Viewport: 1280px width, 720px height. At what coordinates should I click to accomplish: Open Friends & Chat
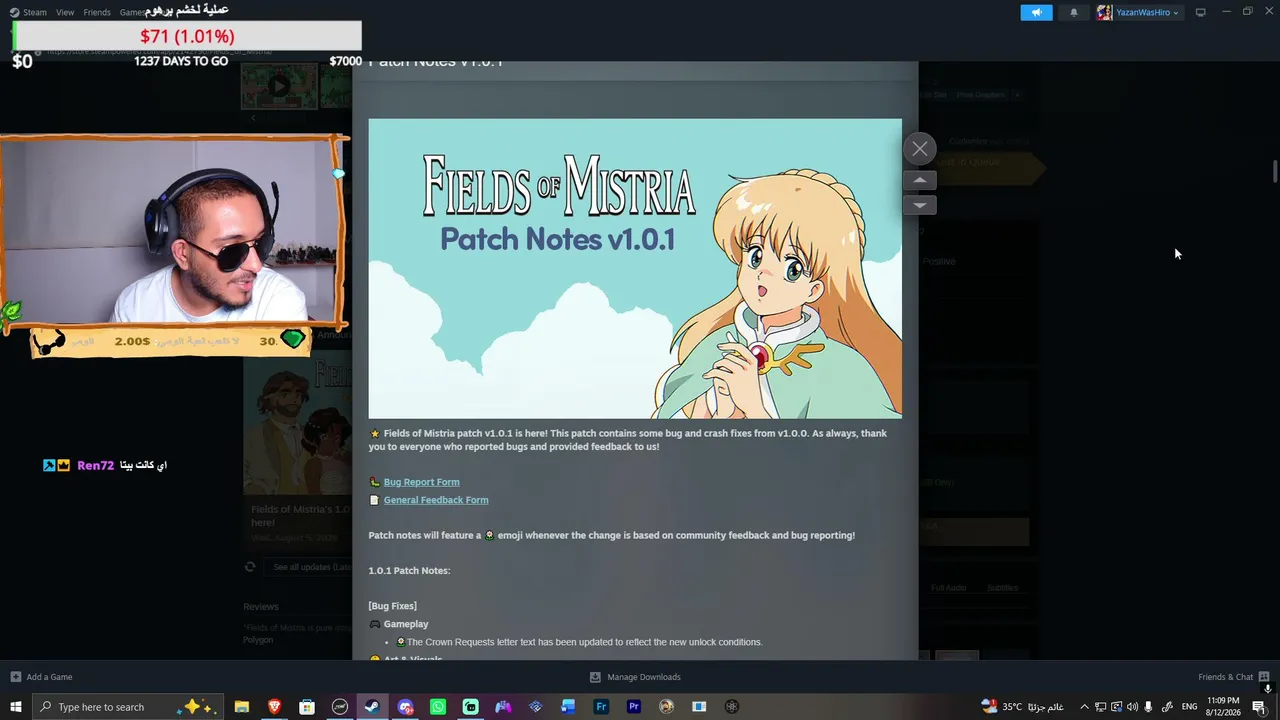tap(1234, 677)
